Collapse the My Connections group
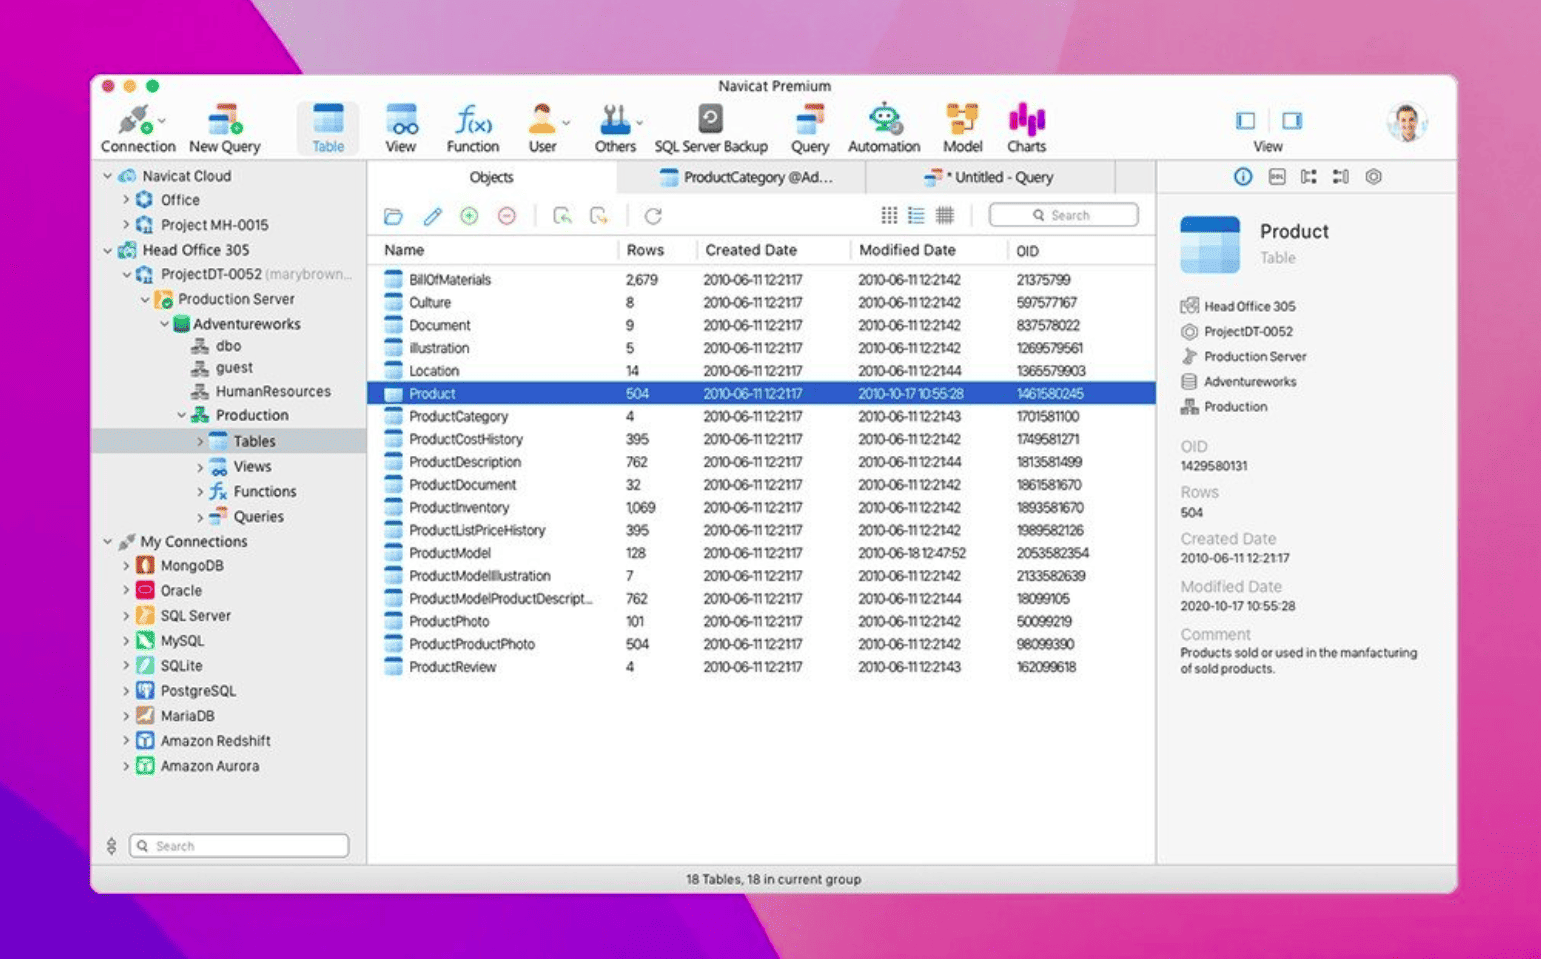The height and width of the screenshot is (959, 1541). [x=108, y=542]
